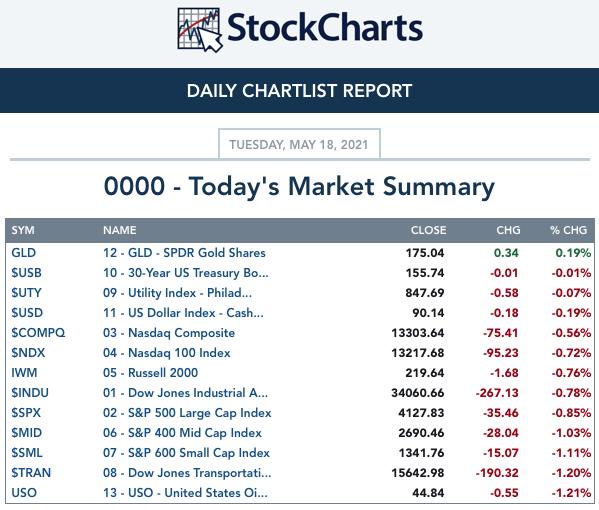The image size is (599, 510).
Task: Click the % CHG column header
Action: coord(568,230)
